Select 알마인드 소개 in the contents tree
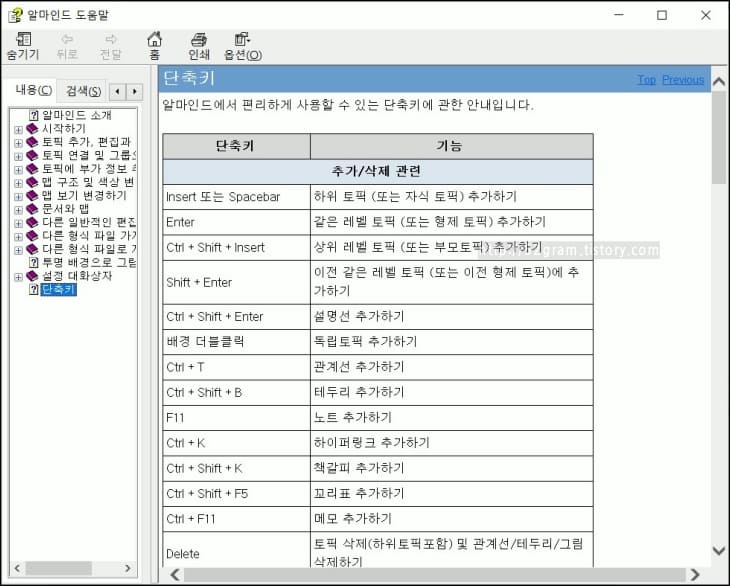The width and height of the screenshot is (730, 586). point(77,115)
